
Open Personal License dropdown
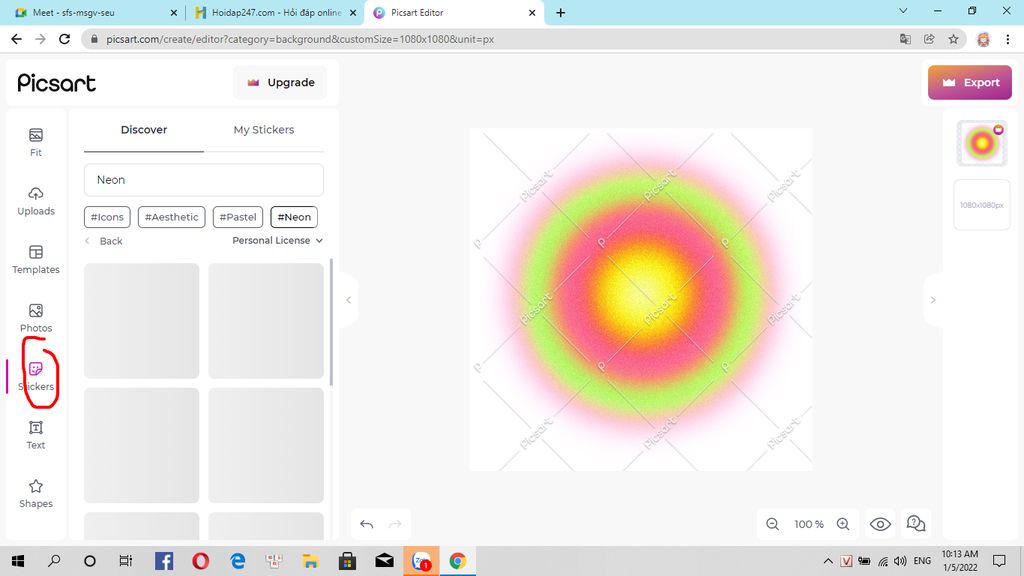pos(278,240)
